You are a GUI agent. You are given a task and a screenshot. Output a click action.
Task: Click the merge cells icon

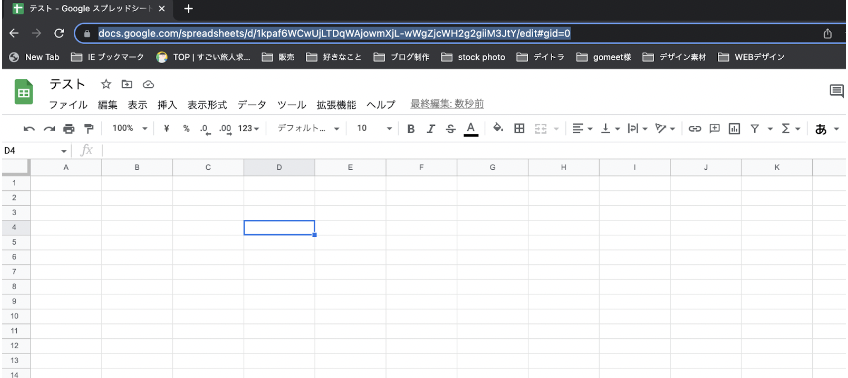(540, 129)
